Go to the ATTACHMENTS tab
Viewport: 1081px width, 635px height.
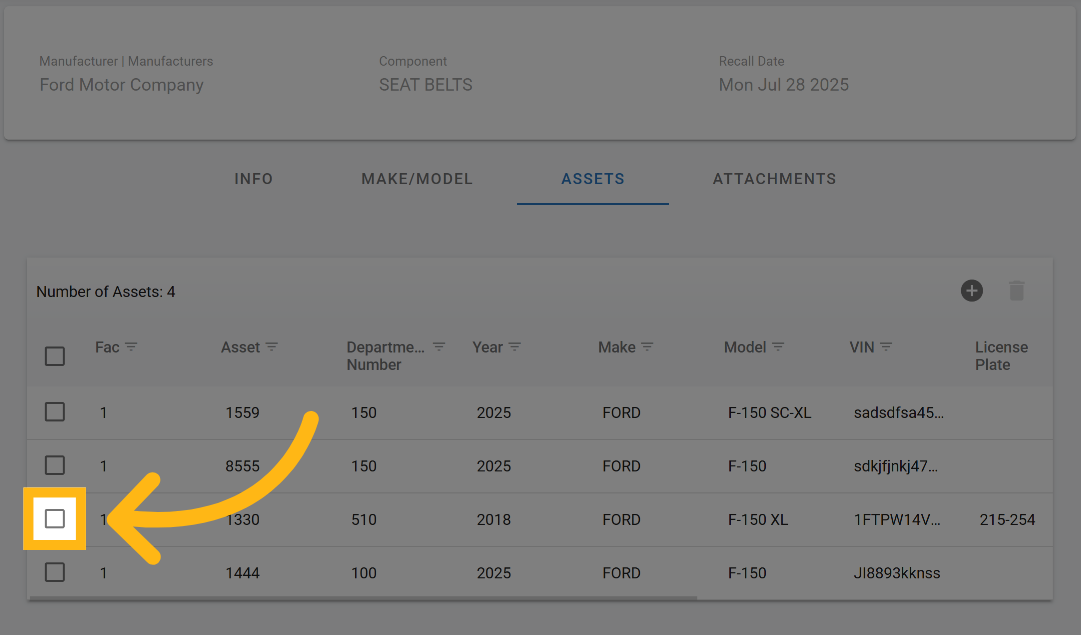774,179
